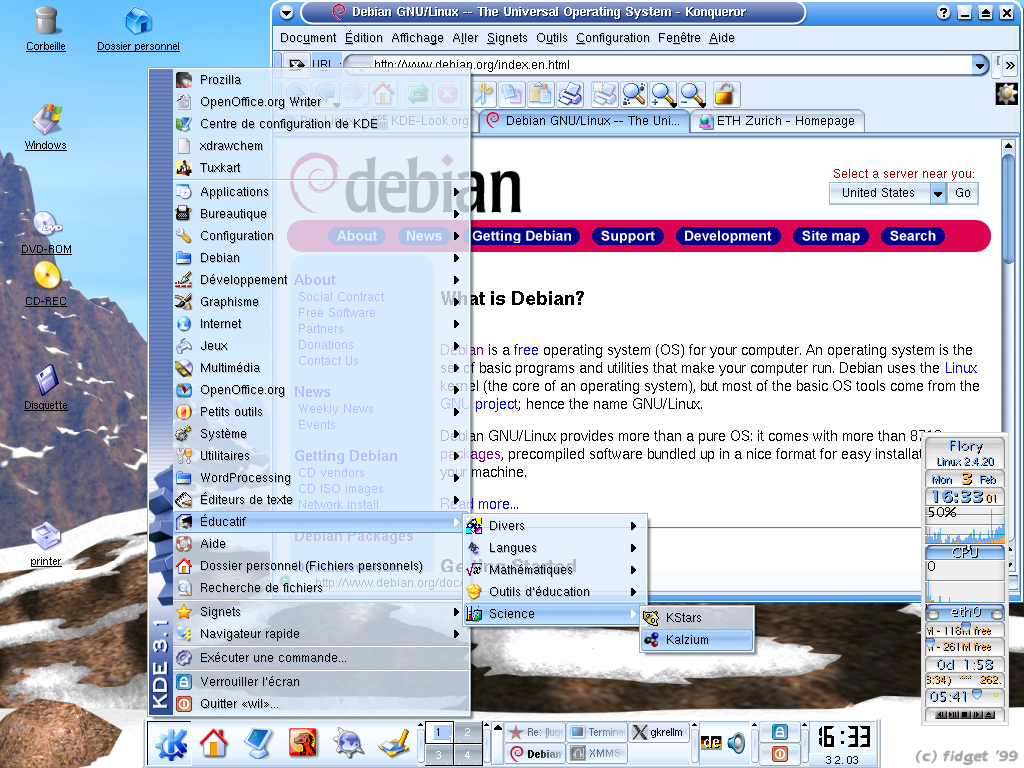The height and width of the screenshot is (768, 1024).
Task: Click the Go button next to server selector
Action: [x=963, y=193]
